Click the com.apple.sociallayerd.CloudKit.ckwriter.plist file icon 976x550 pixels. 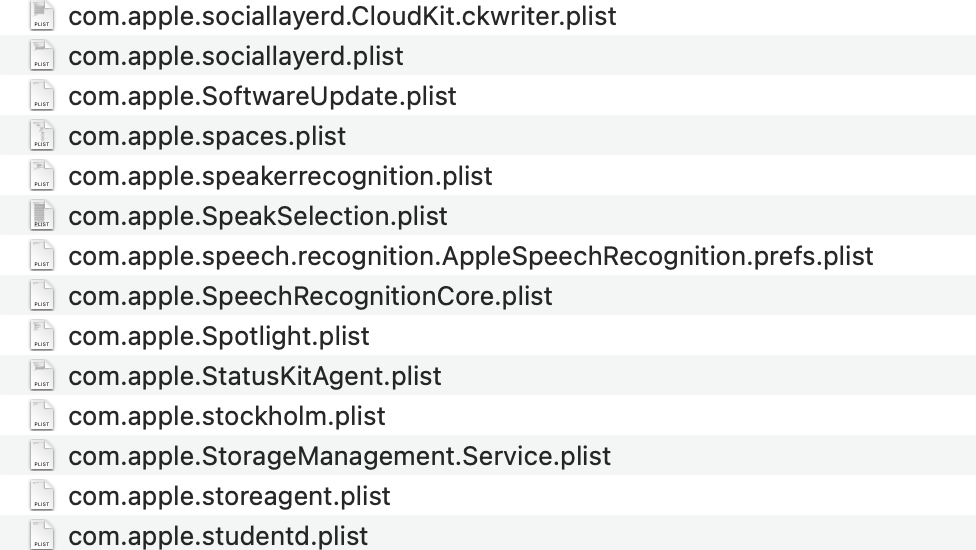(42, 16)
